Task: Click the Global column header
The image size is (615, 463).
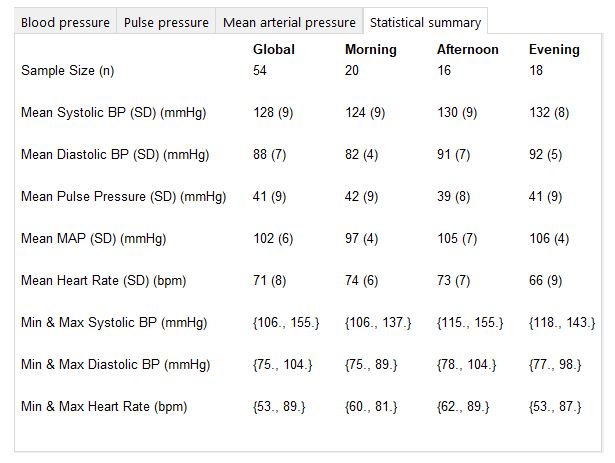Action: tap(274, 50)
